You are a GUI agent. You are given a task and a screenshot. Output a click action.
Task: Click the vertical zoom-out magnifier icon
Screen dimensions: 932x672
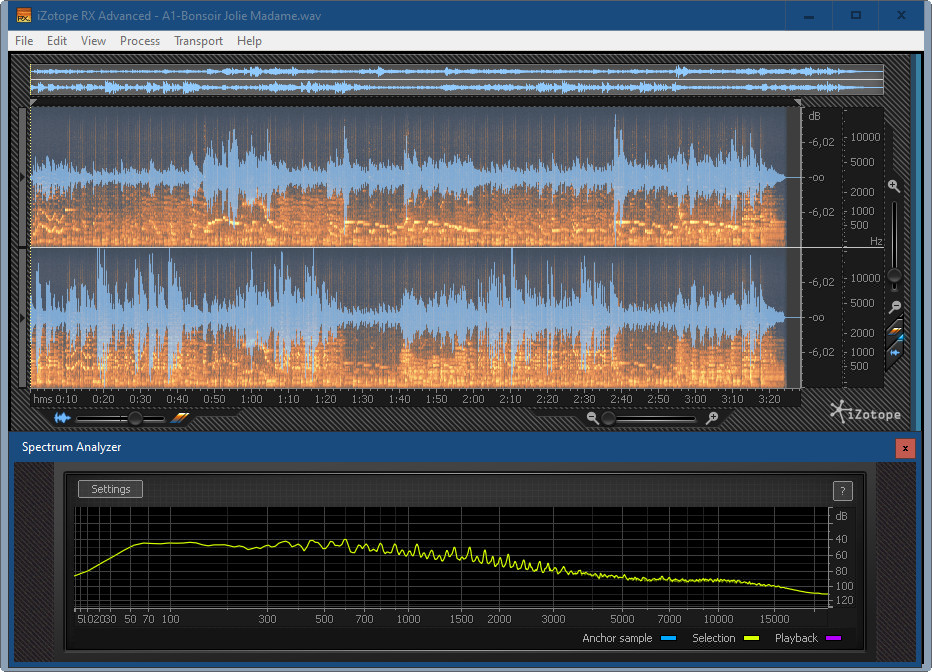[895, 306]
